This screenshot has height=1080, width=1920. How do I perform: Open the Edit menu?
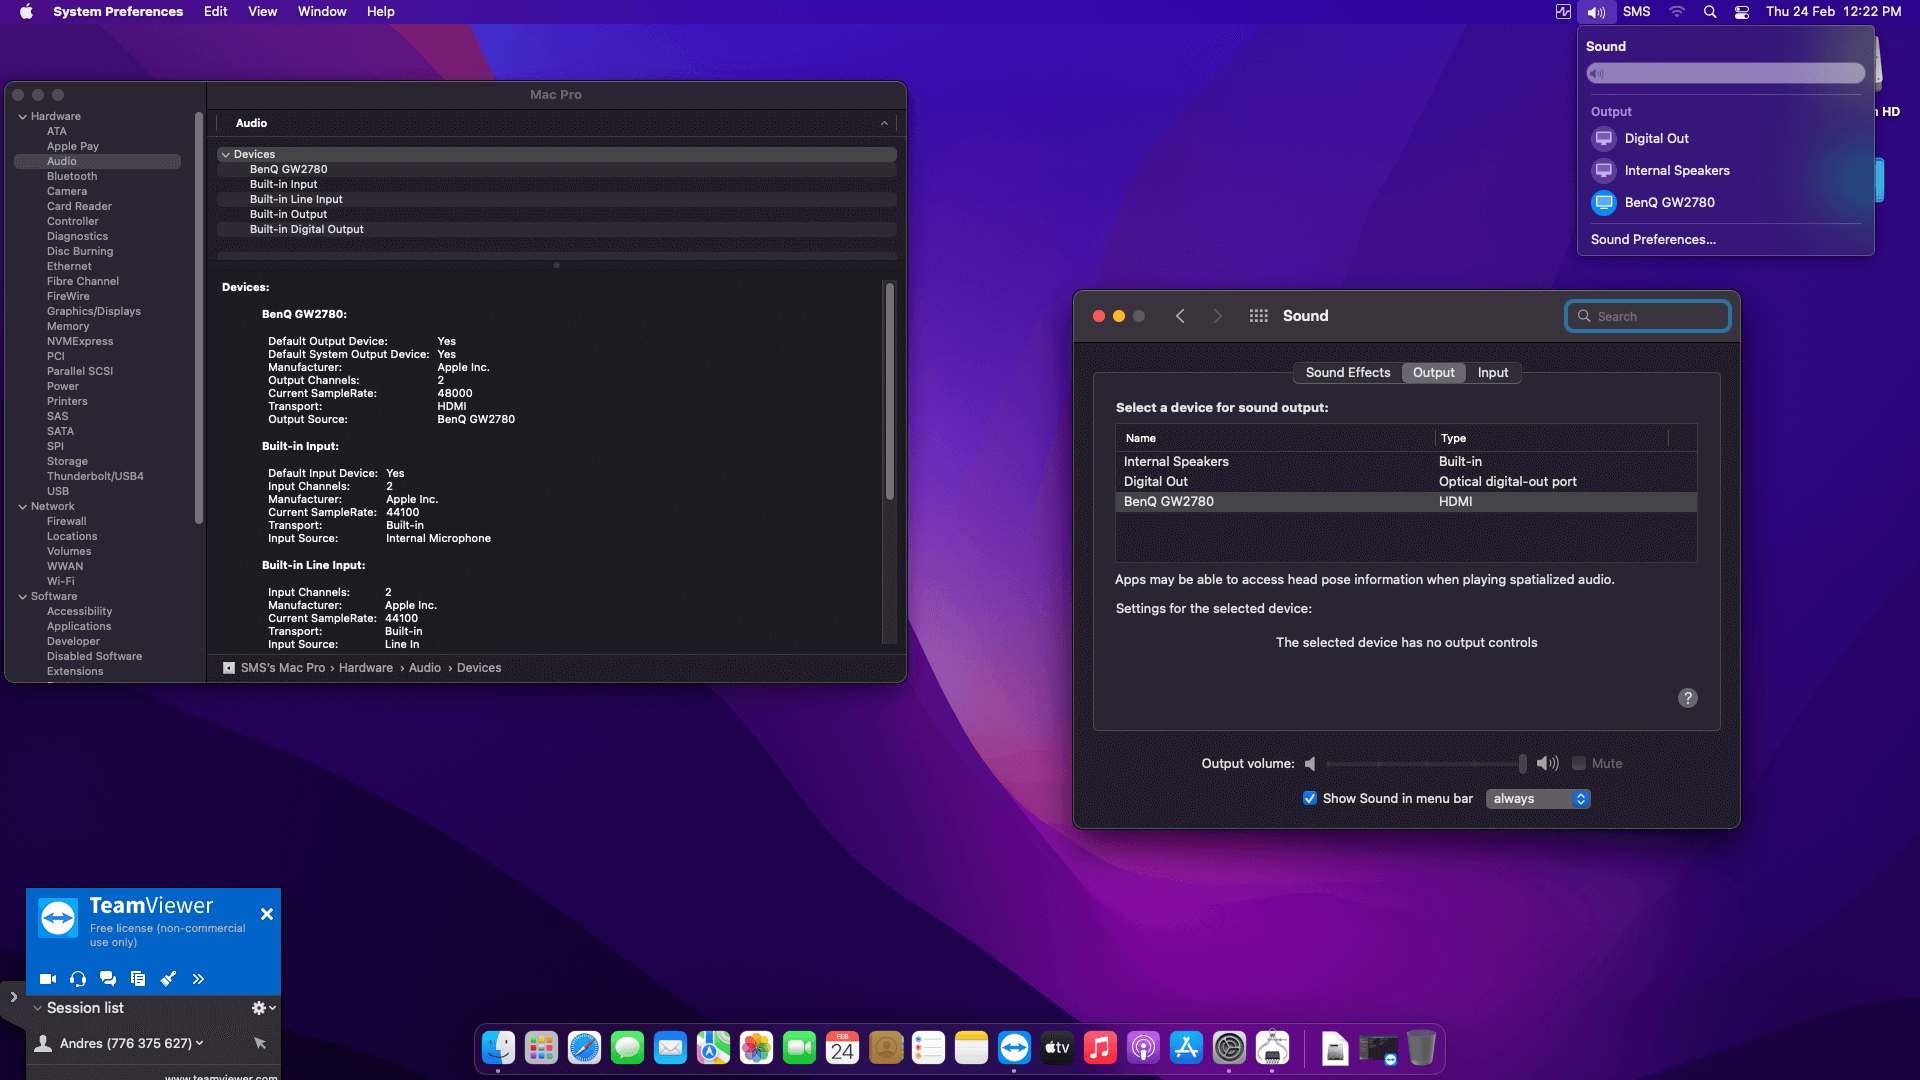[x=216, y=12]
